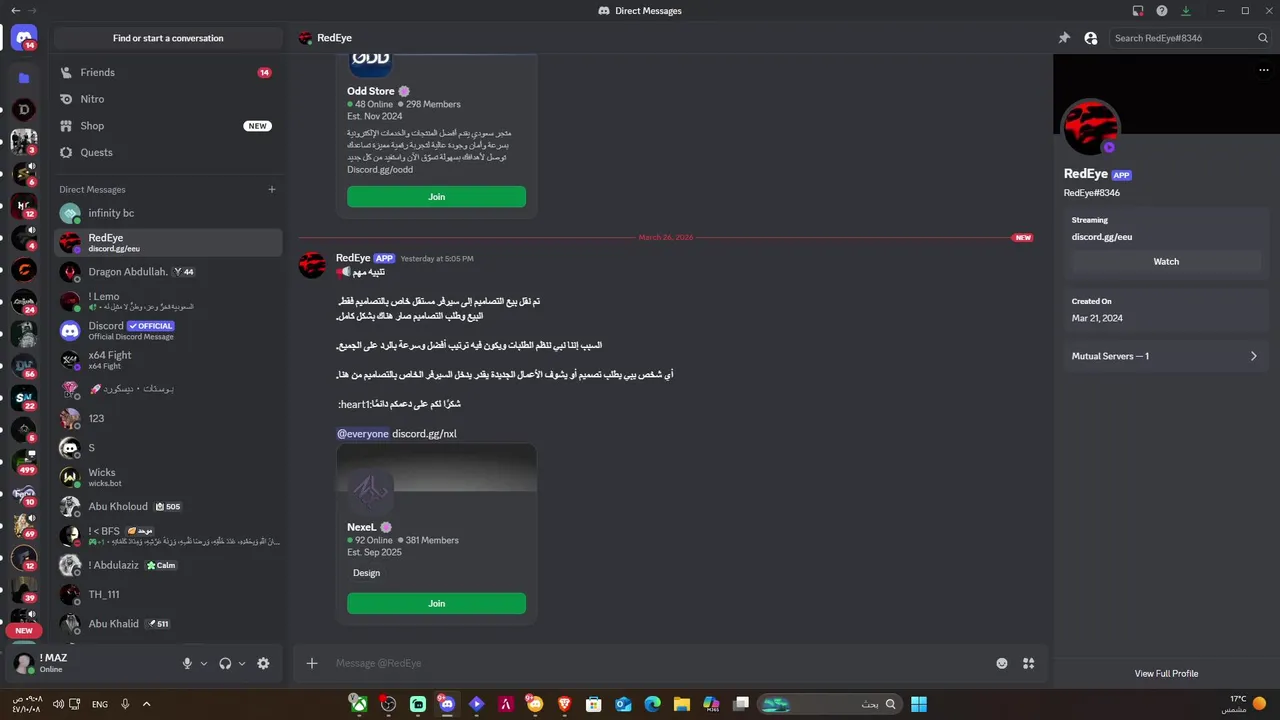
Task: Click the Watch stream button
Action: [1166, 261]
